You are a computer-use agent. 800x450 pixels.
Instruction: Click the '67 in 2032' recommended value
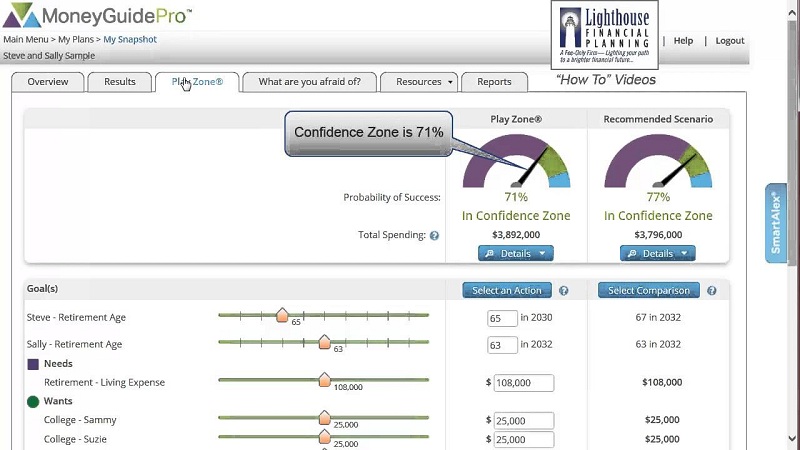[x=658, y=317]
